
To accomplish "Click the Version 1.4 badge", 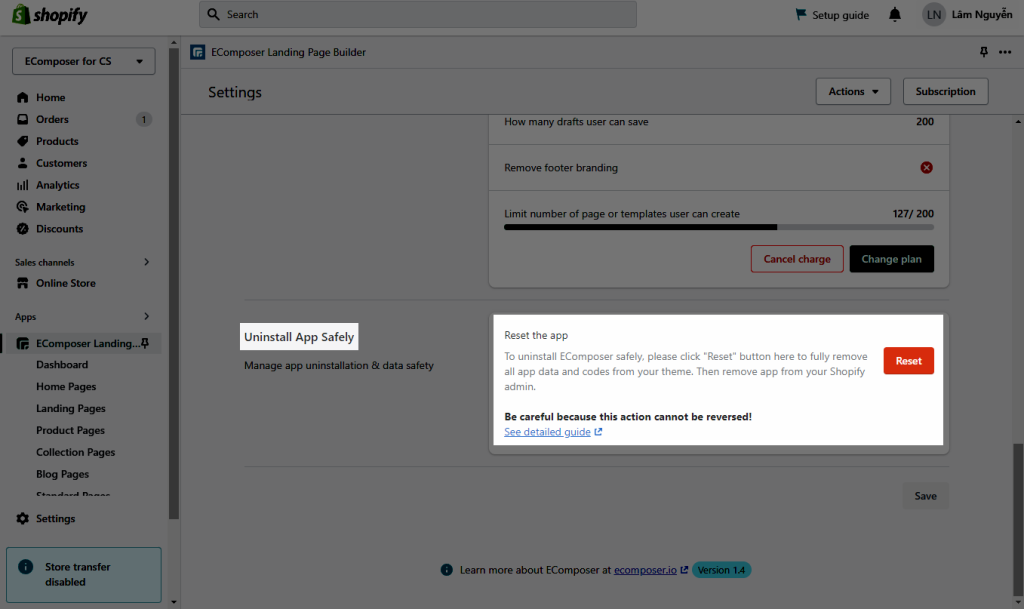I will click(x=721, y=570).
